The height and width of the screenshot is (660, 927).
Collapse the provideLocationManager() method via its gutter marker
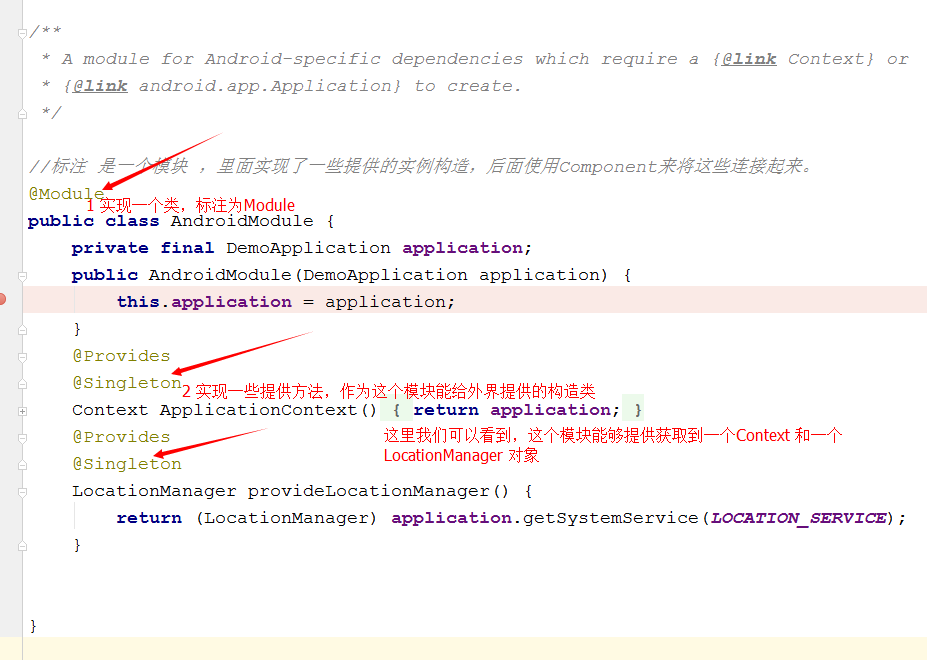(22, 492)
